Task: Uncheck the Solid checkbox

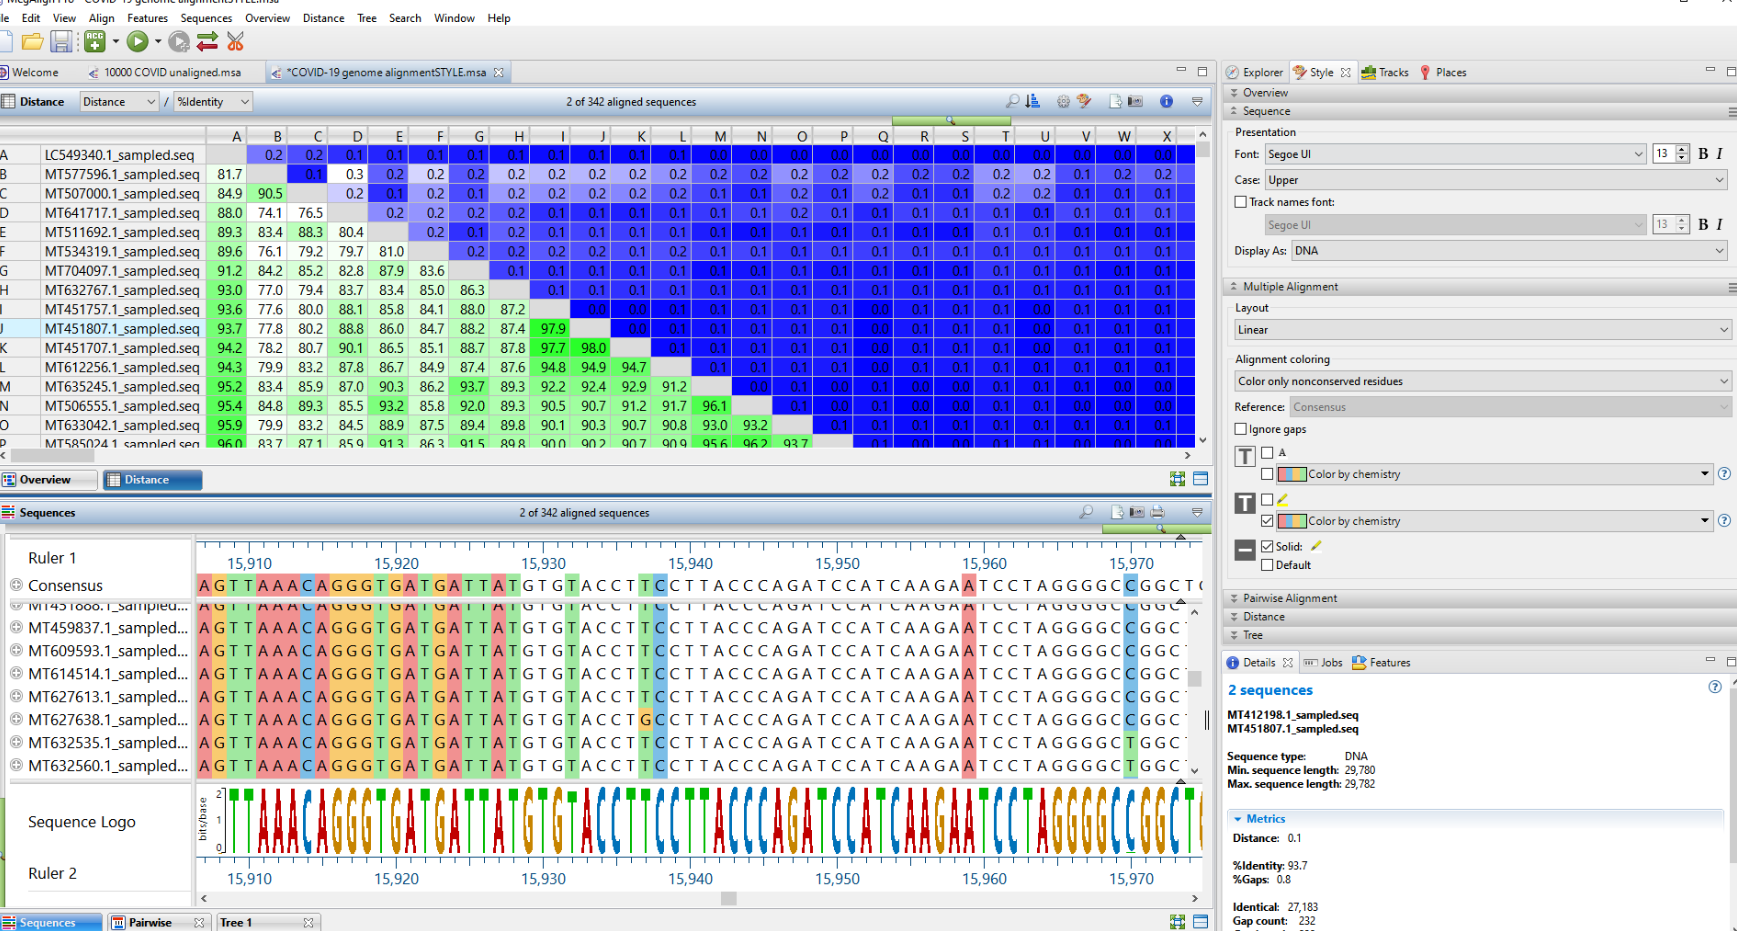Action: coord(1267,547)
